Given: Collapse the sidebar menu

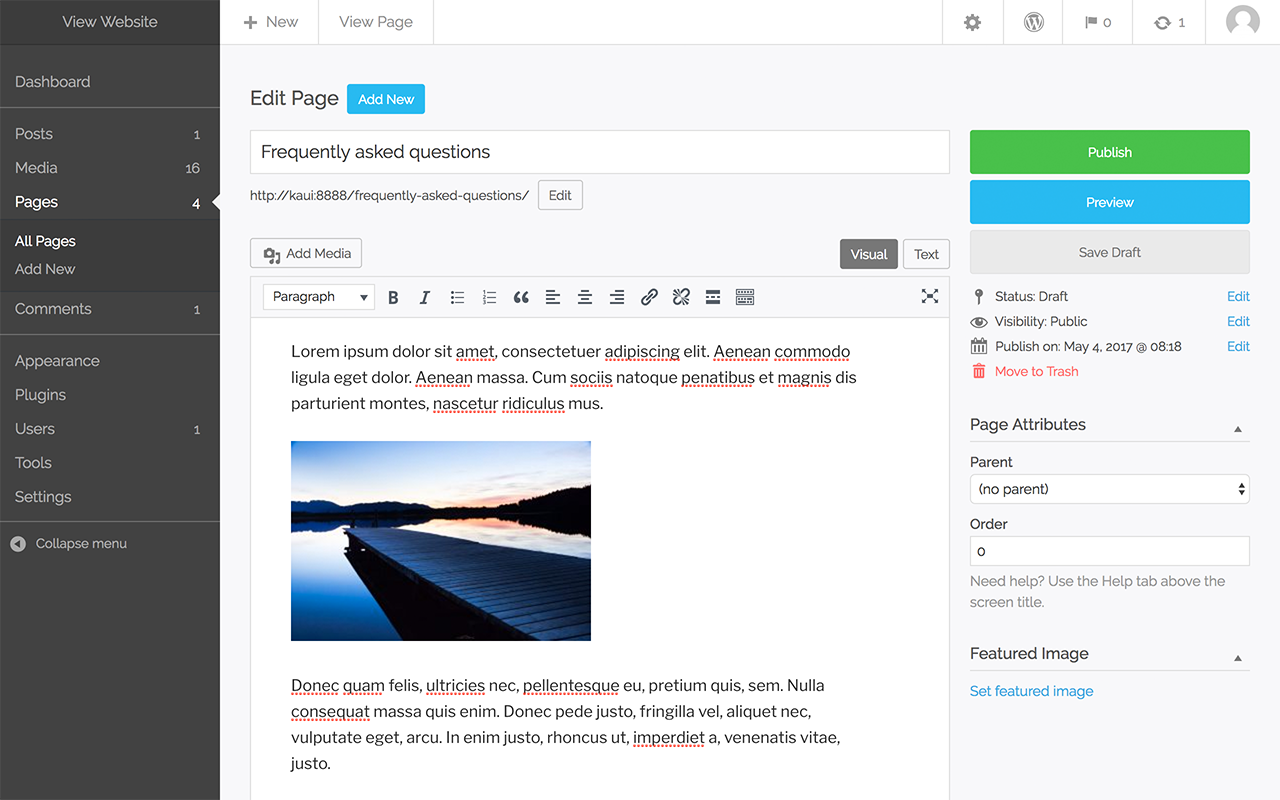Looking at the screenshot, I should click(70, 544).
